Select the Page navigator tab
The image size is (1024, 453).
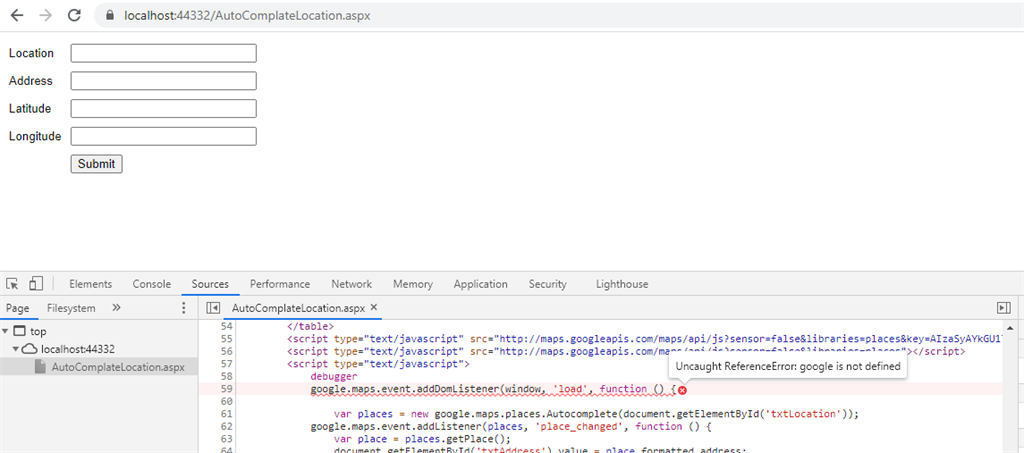pyautogui.click(x=17, y=307)
